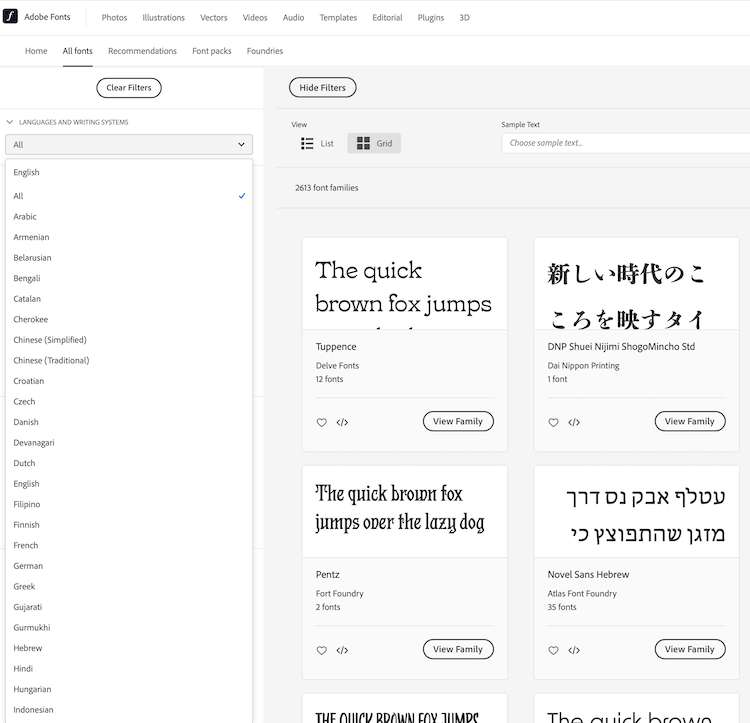
Task: Select German language option
Action: coord(129,566)
